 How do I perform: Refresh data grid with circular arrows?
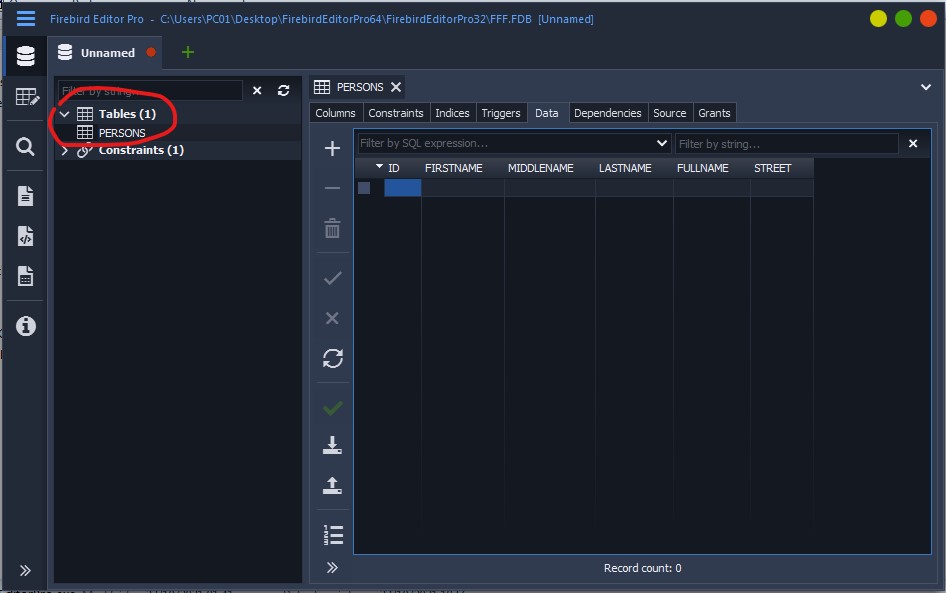(332, 358)
